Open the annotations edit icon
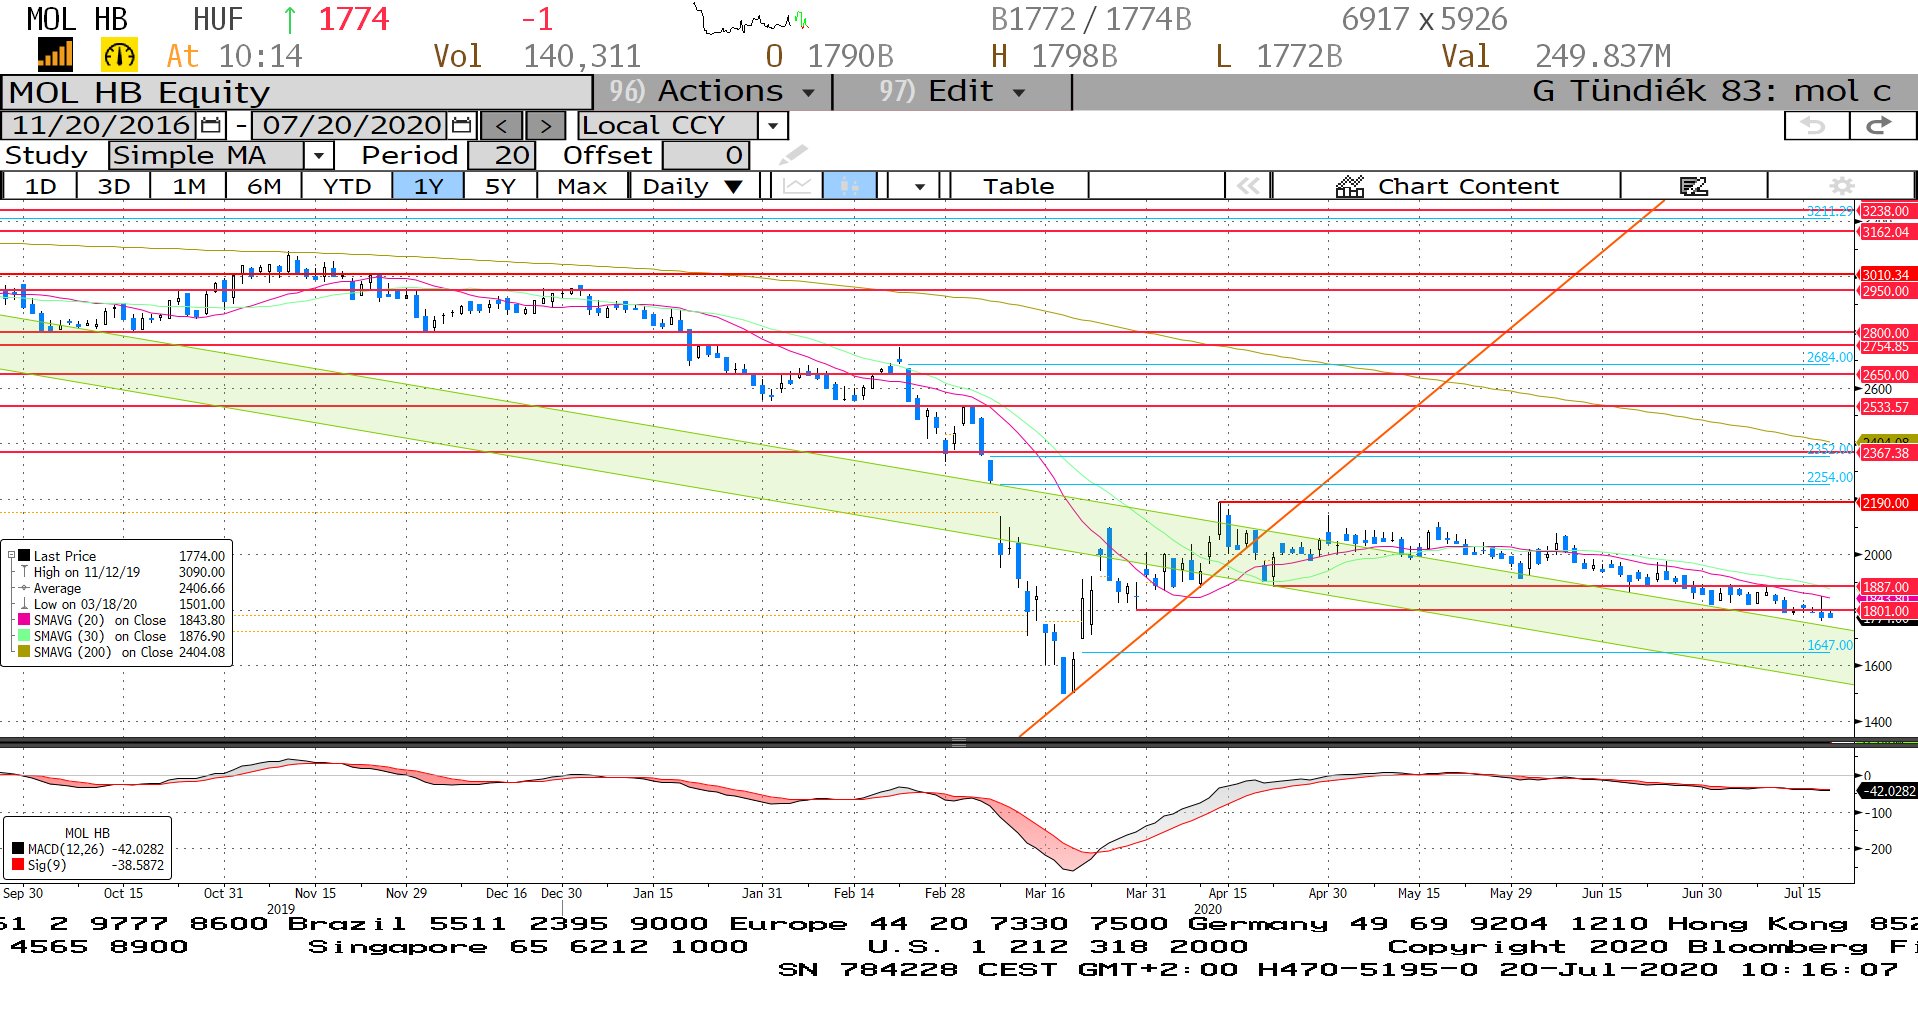The height and width of the screenshot is (1025, 1918). click(x=1694, y=186)
